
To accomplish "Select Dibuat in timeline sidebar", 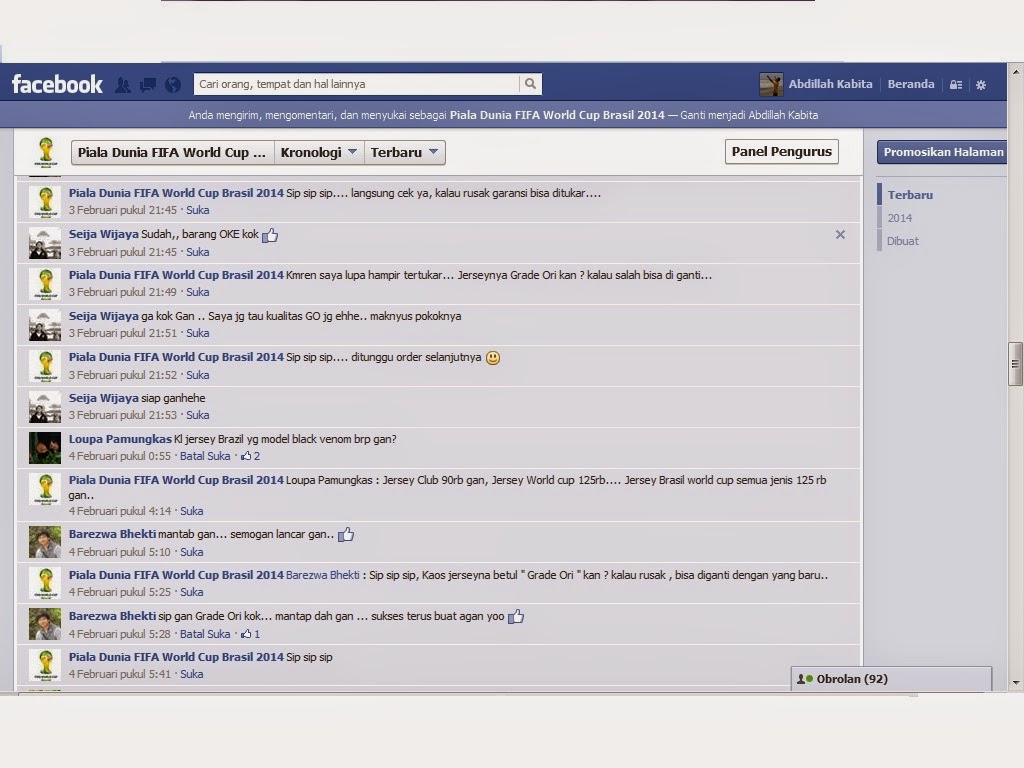I will (903, 241).
